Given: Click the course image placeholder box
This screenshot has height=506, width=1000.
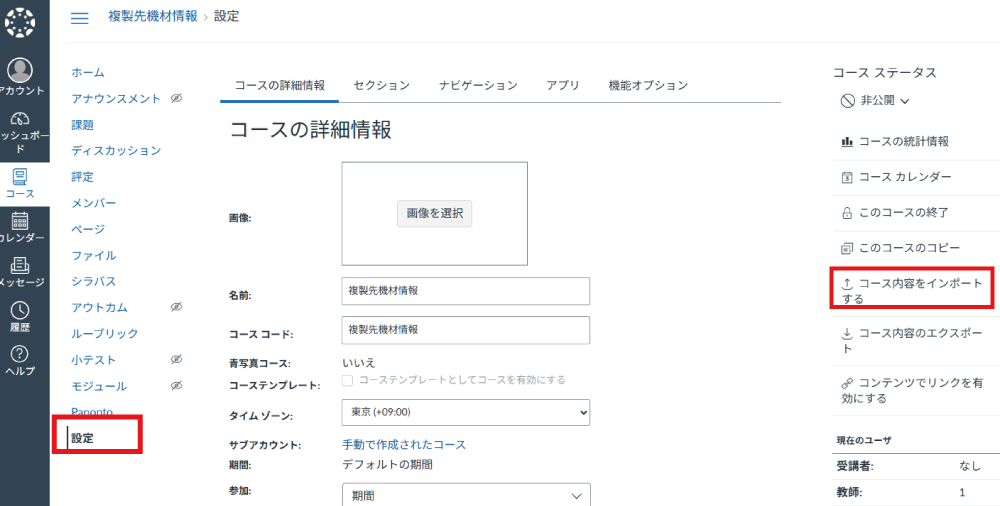Looking at the screenshot, I should click(x=434, y=214).
